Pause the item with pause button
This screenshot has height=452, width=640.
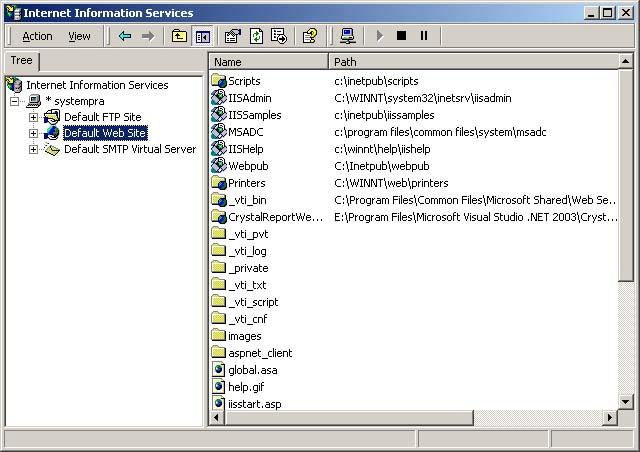click(x=424, y=36)
